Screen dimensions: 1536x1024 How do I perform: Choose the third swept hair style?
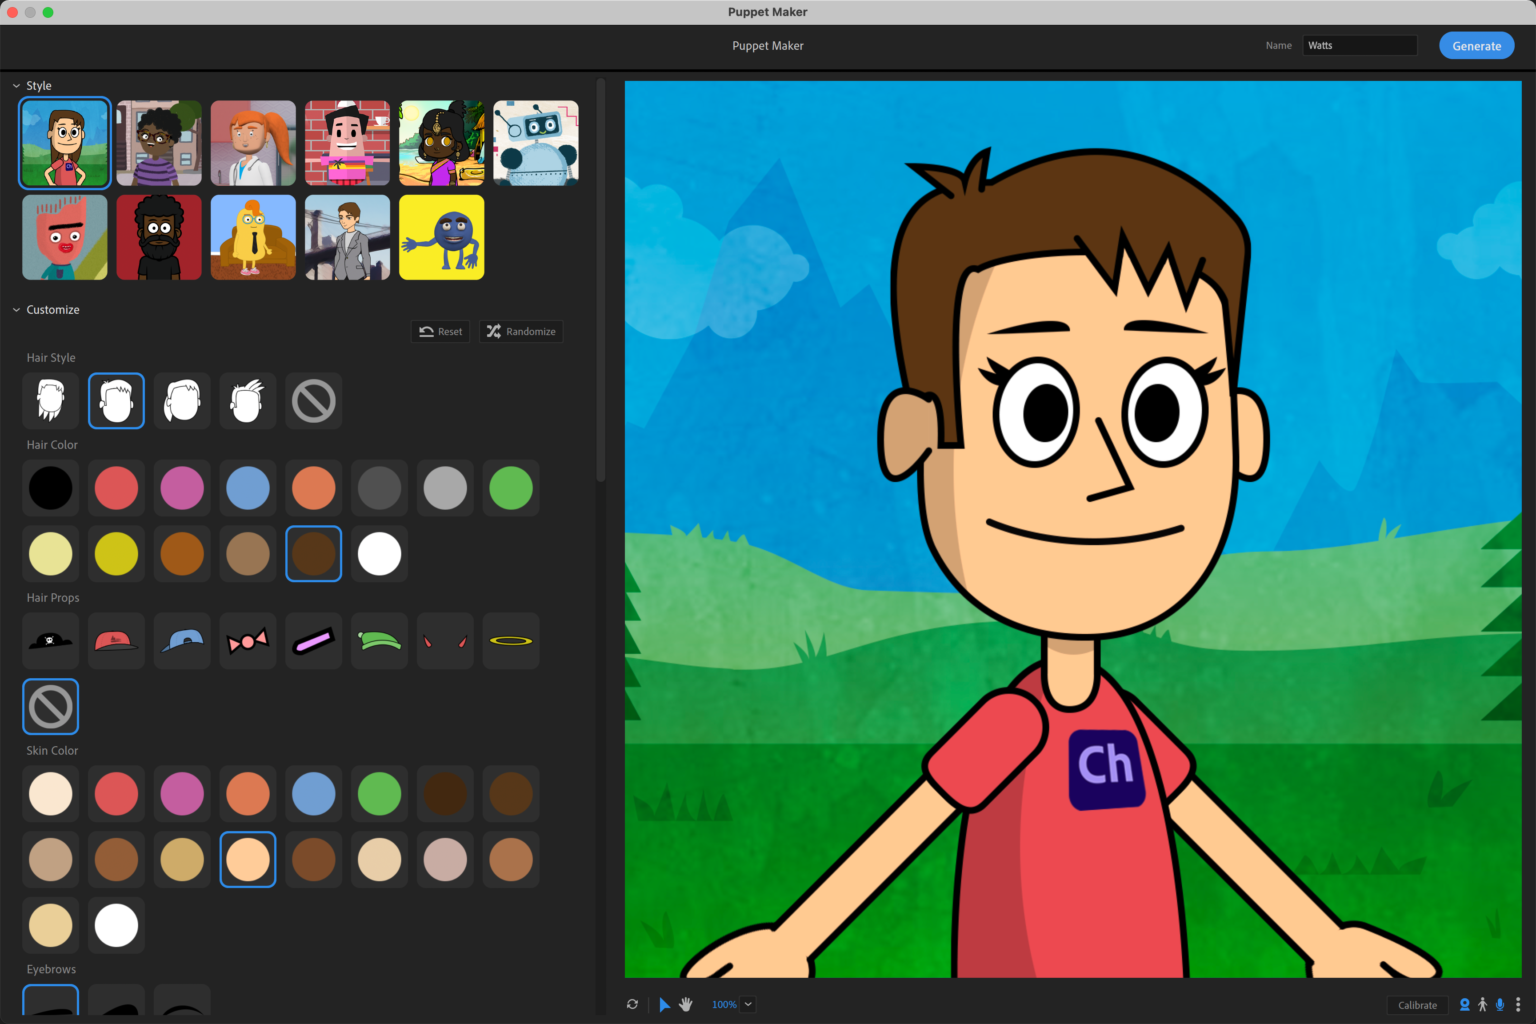tap(182, 401)
